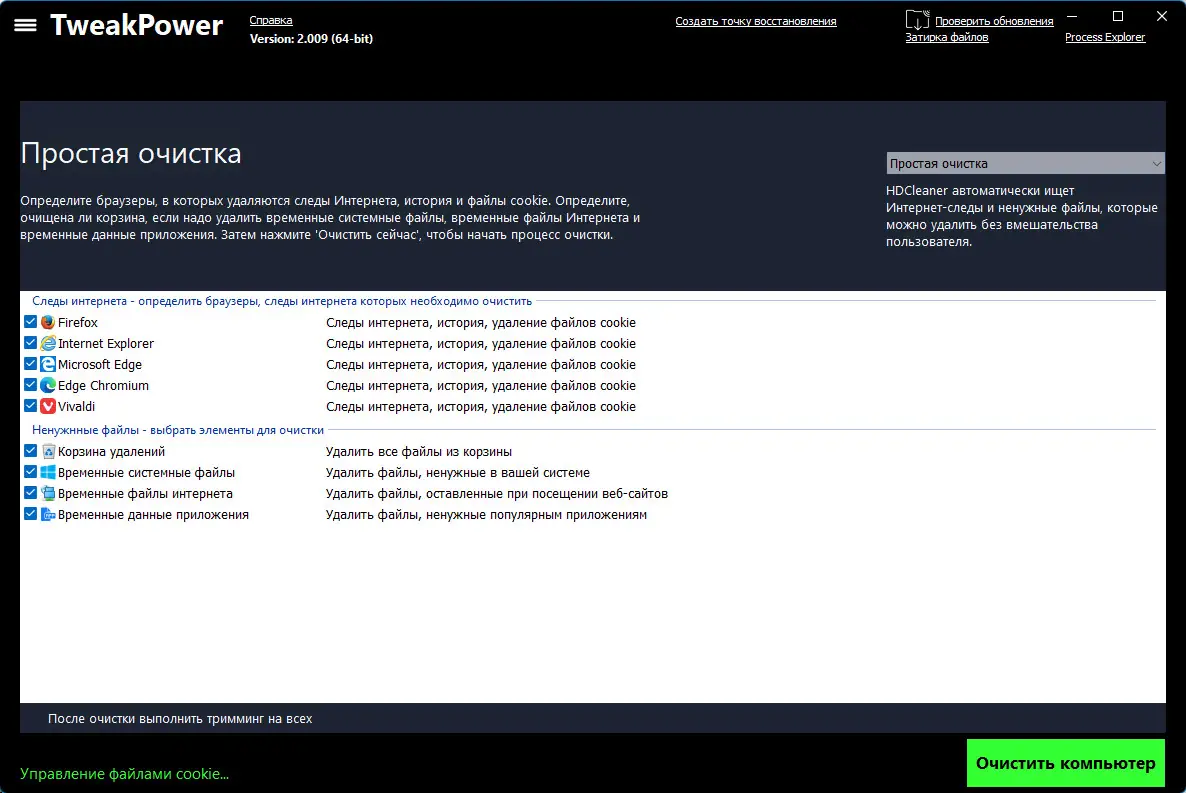
Task: Click the Vivaldi browser icon
Action: [48, 406]
